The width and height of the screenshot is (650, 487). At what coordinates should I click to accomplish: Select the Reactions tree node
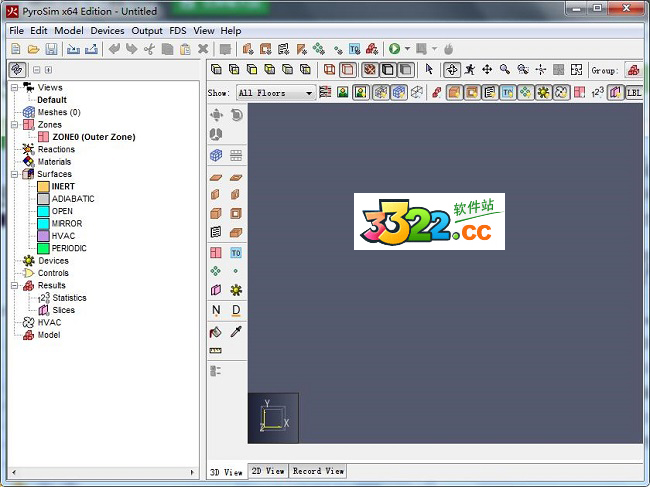click(x=56, y=149)
